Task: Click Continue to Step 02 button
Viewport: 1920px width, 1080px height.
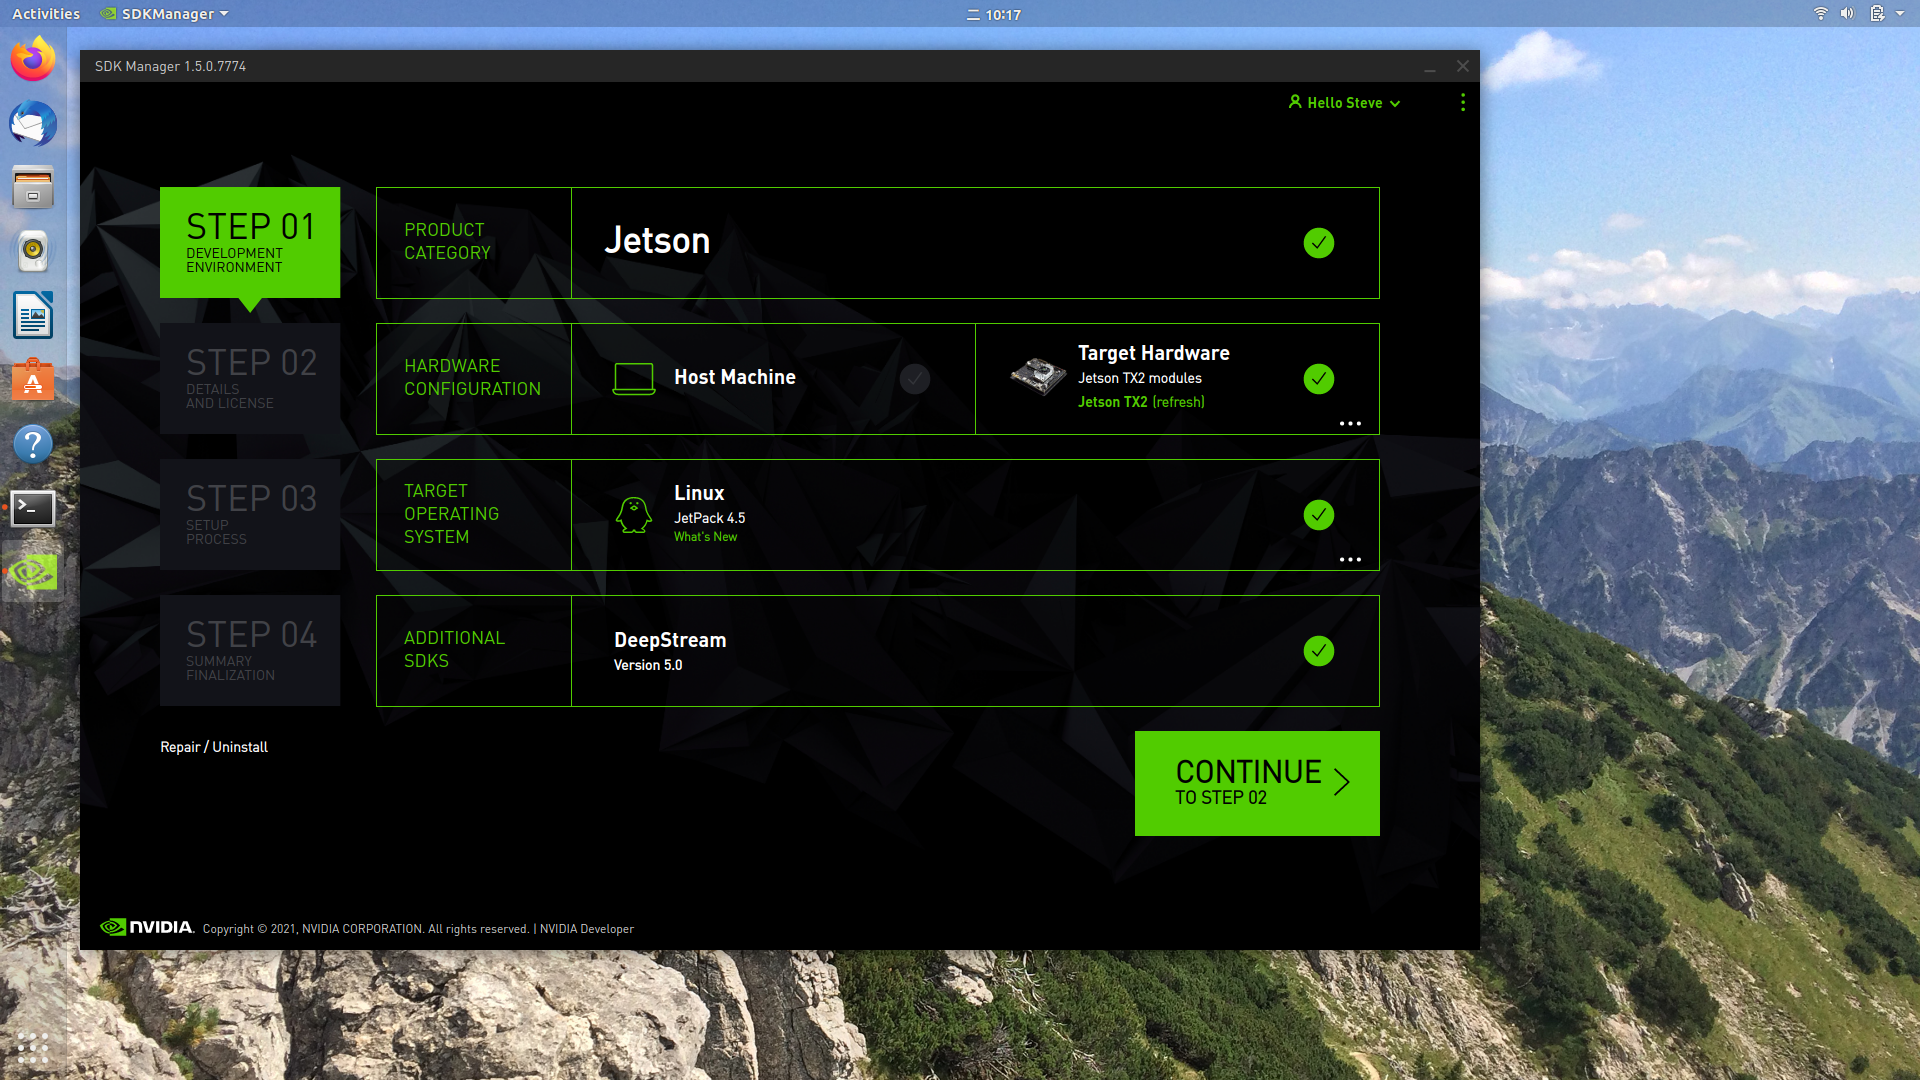Action: pyautogui.click(x=1256, y=783)
